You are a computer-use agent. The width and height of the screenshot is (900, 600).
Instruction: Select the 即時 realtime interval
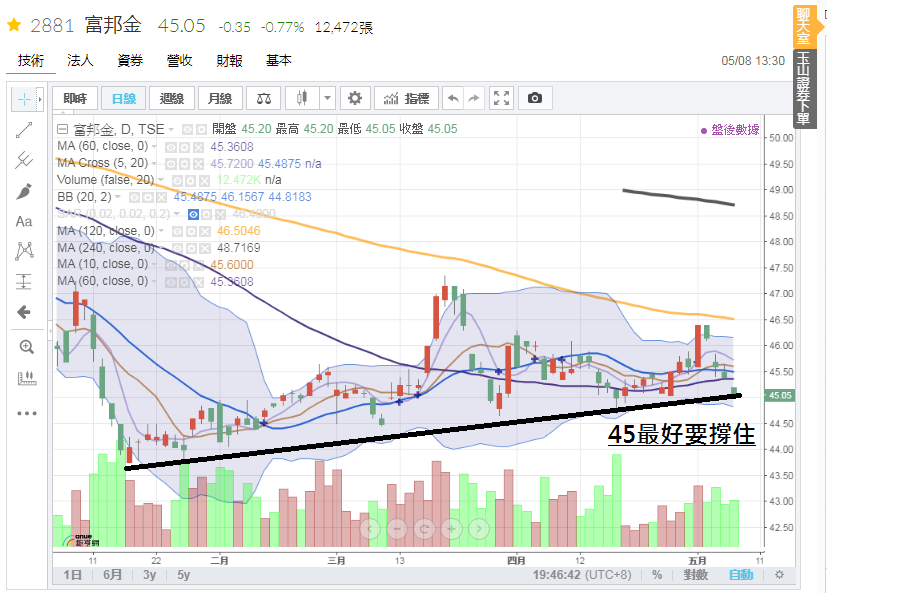pyautogui.click(x=75, y=98)
